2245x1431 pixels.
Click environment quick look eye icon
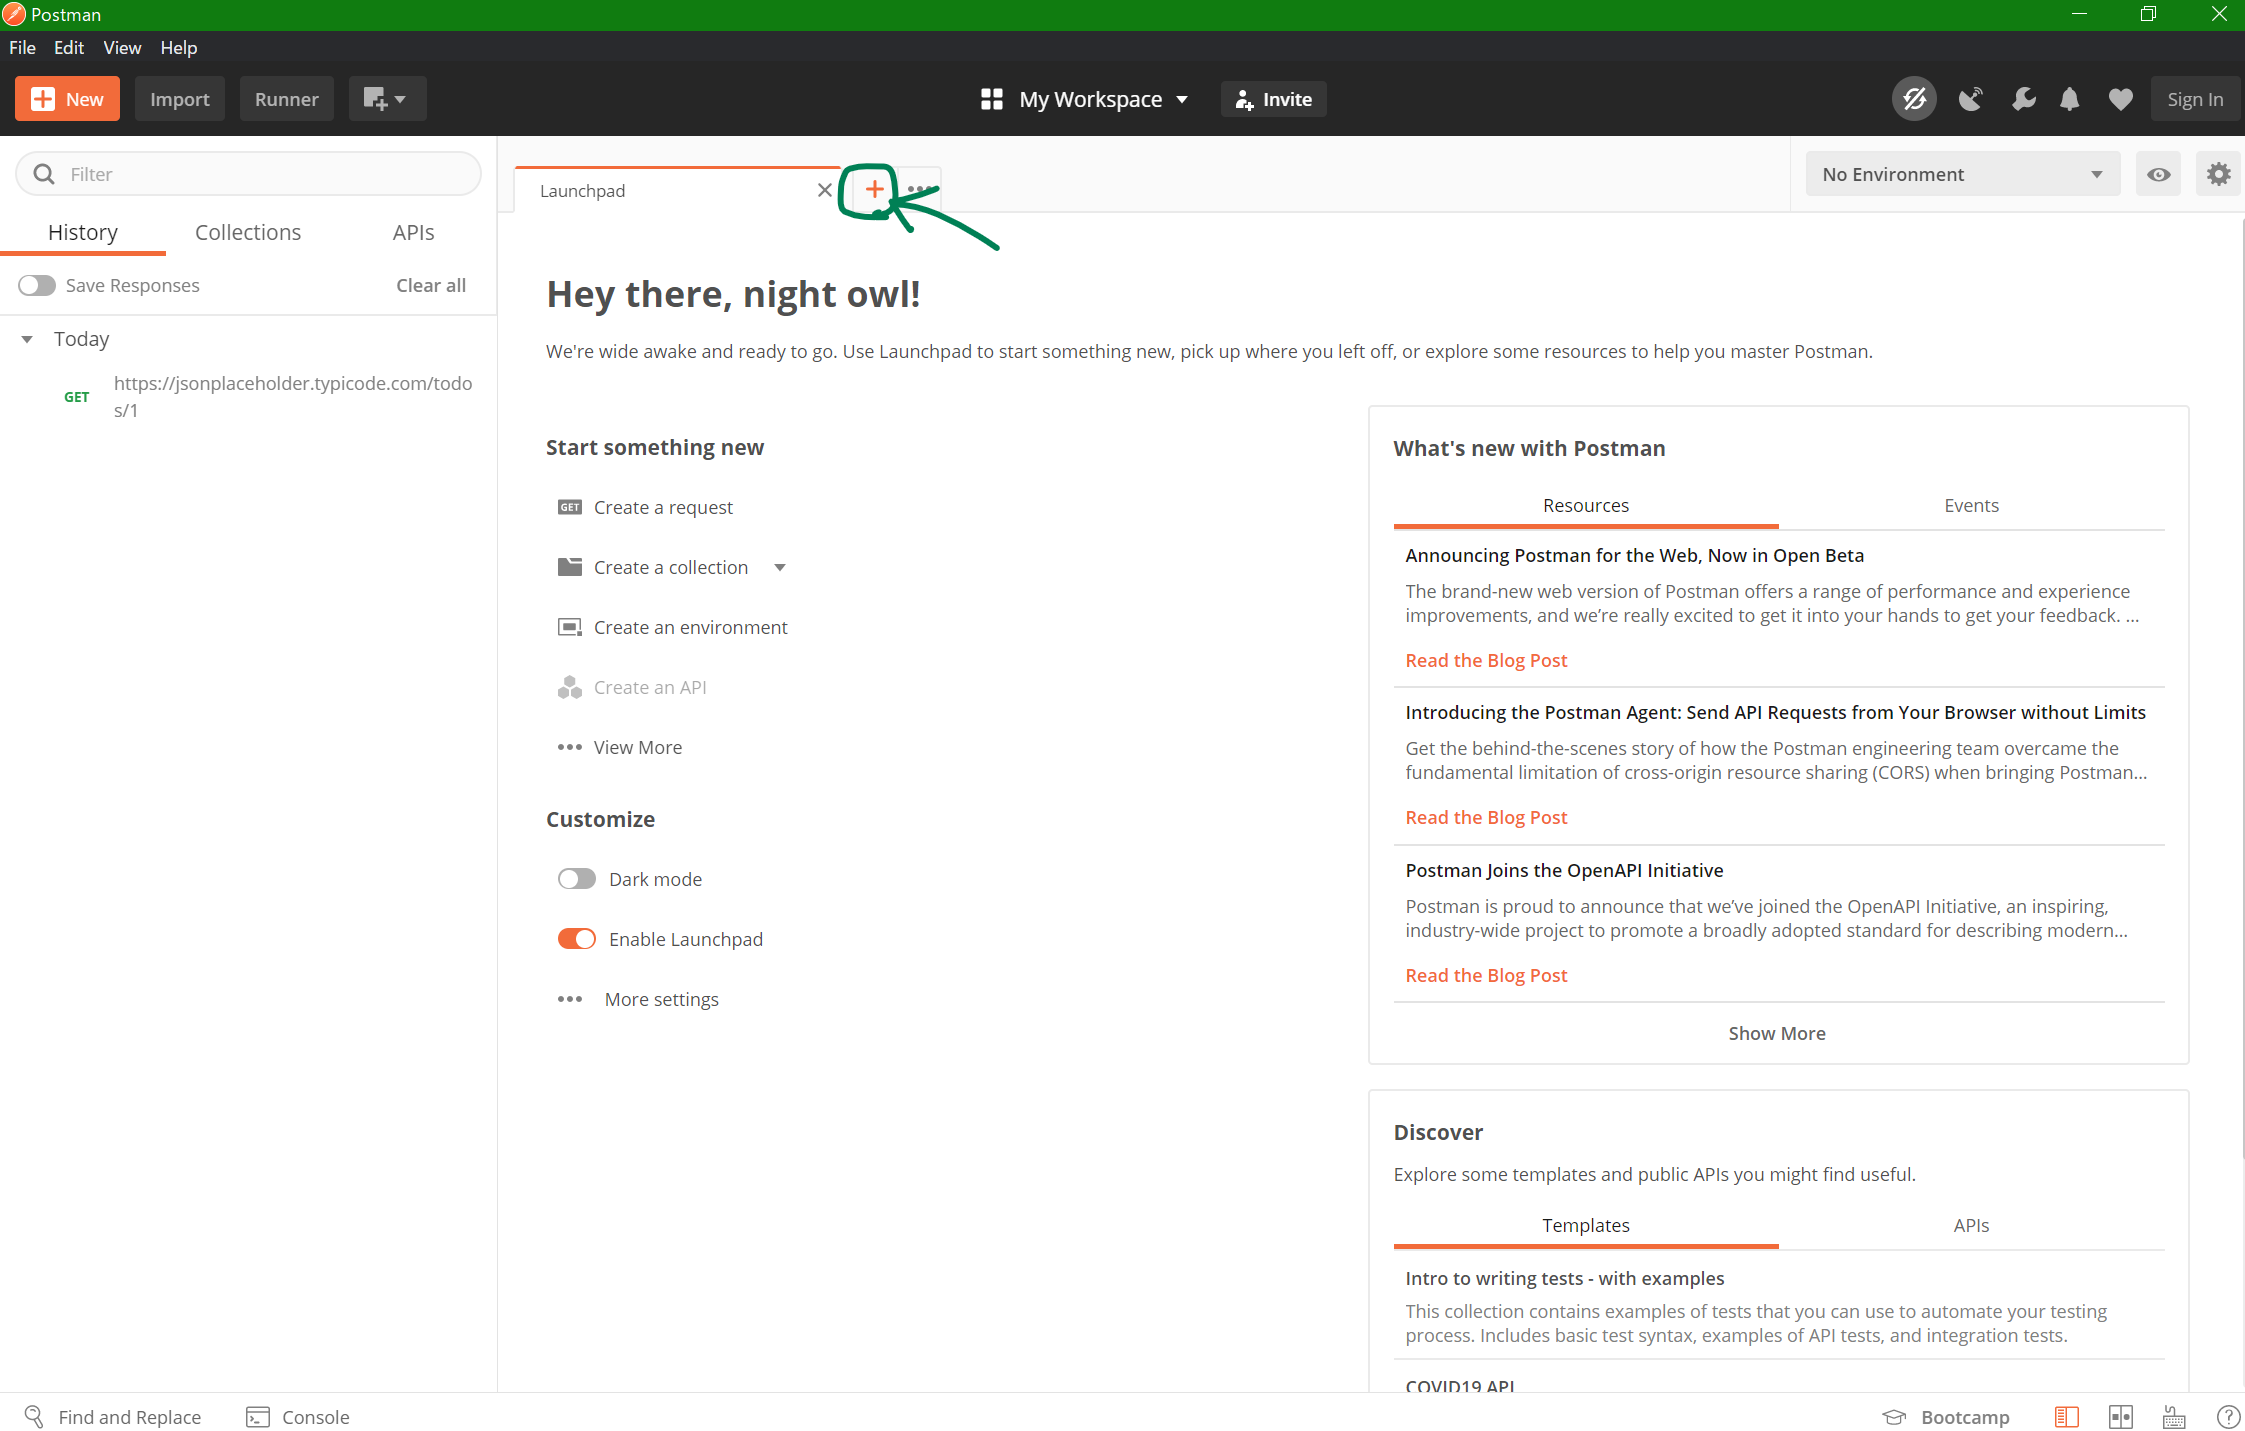pyautogui.click(x=2158, y=174)
